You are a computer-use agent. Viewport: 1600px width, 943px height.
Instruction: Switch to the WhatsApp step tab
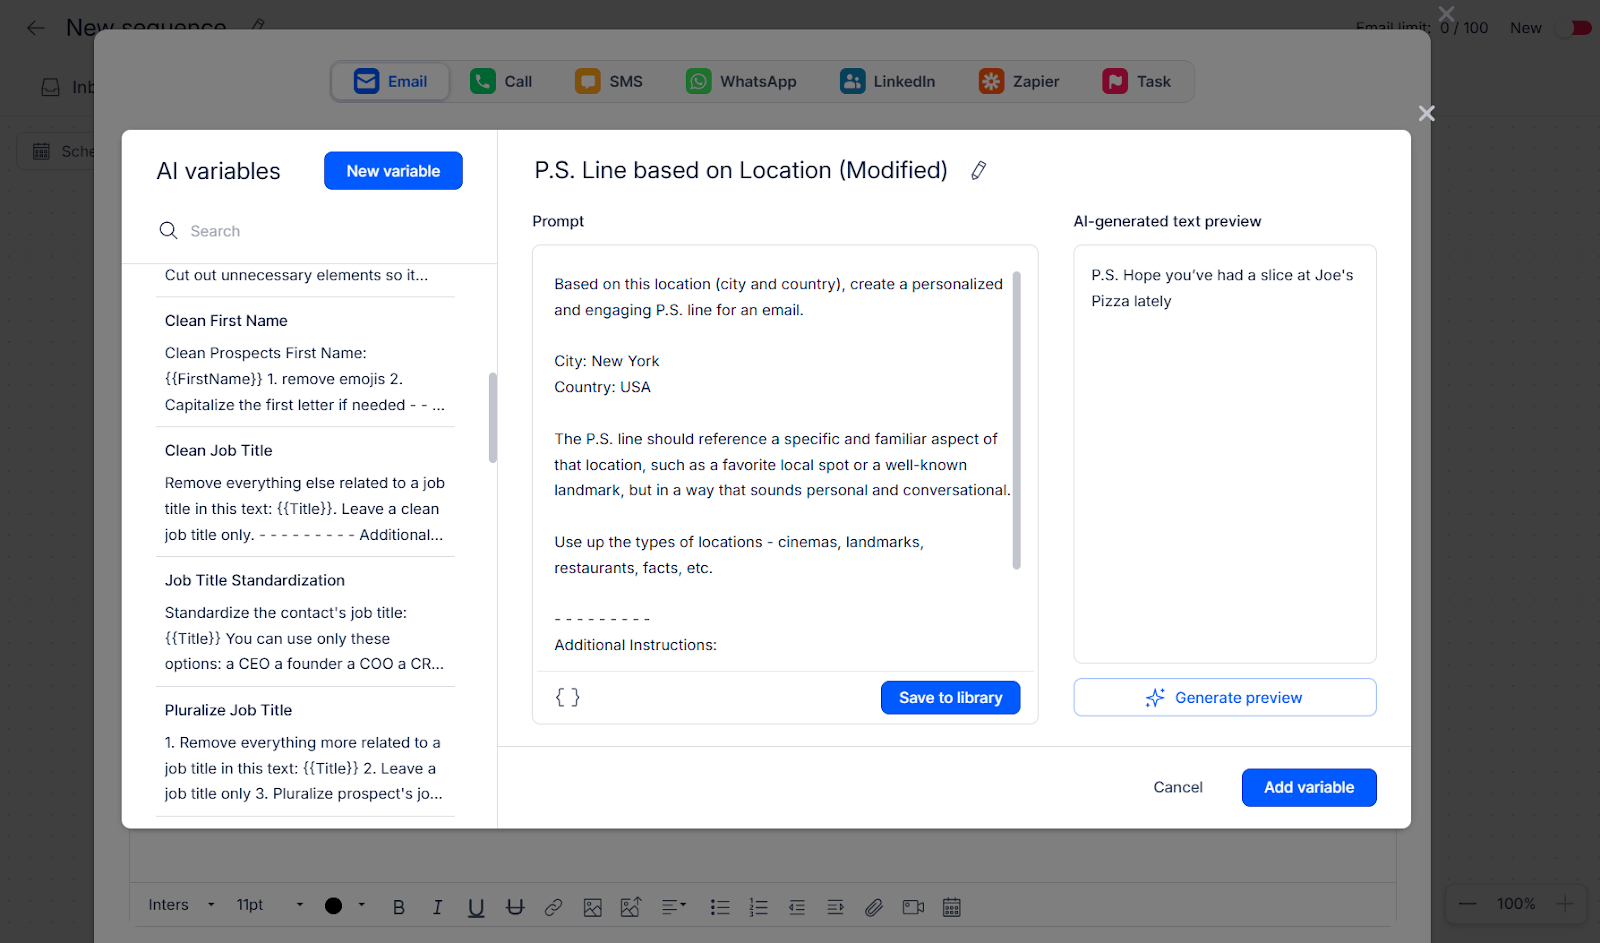(x=741, y=82)
